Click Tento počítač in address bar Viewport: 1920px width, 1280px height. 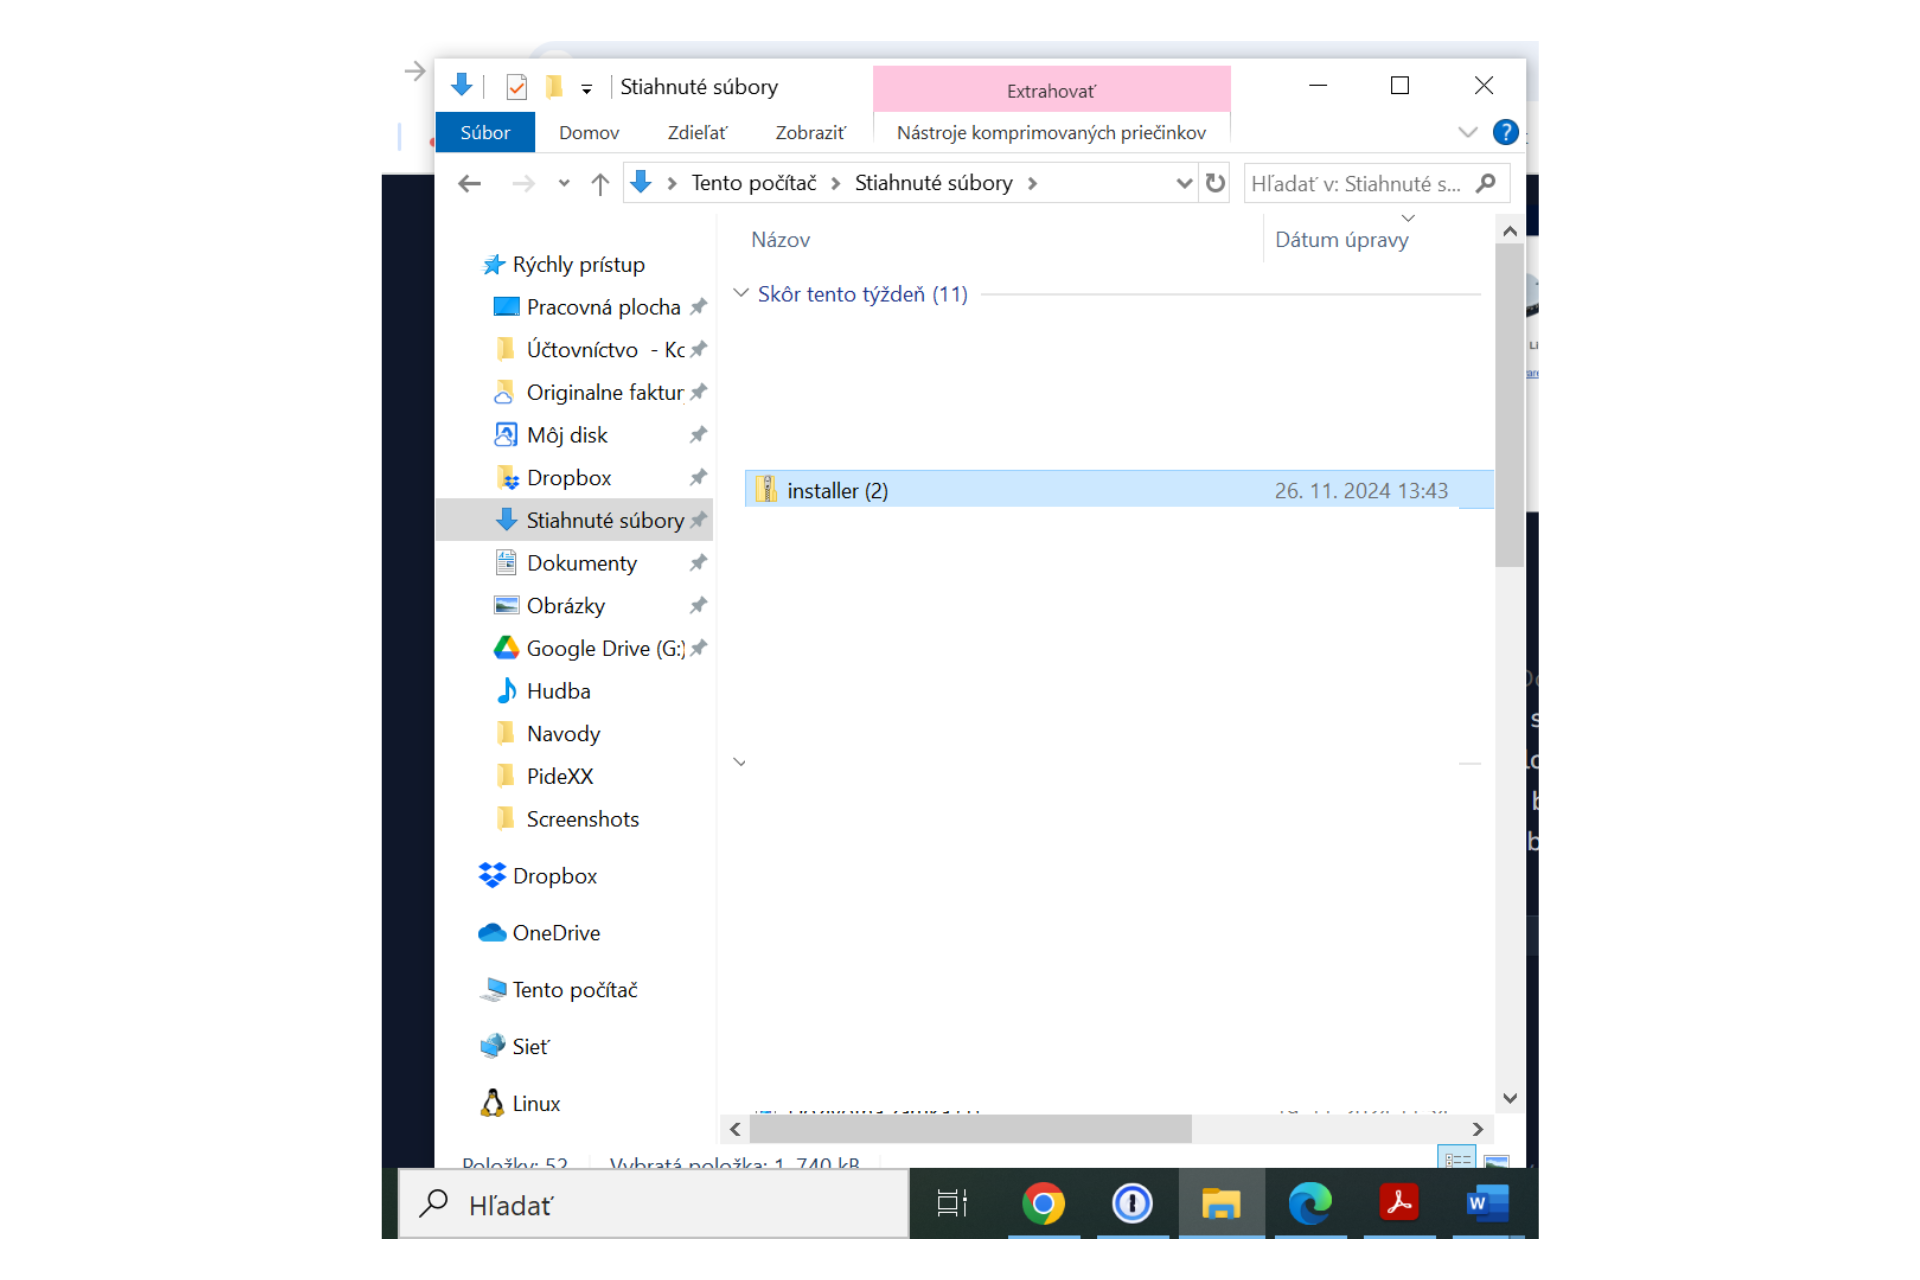754,183
